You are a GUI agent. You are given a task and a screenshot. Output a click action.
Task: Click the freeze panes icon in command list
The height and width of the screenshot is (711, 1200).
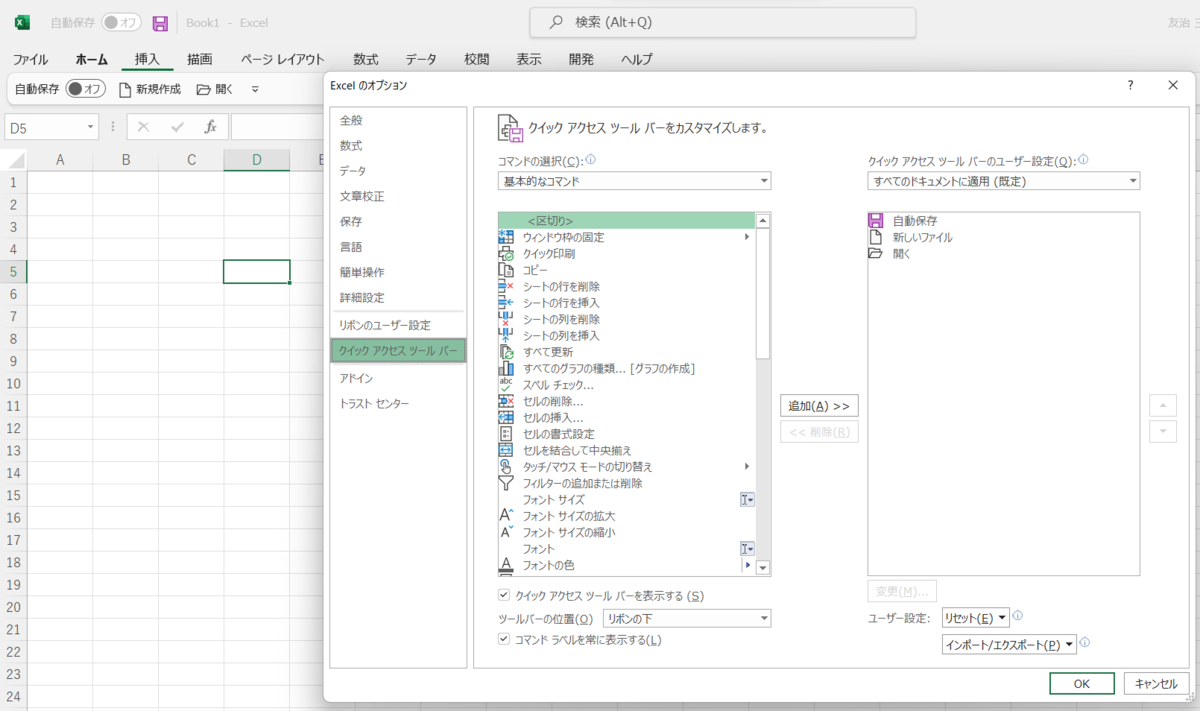pos(506,237)
